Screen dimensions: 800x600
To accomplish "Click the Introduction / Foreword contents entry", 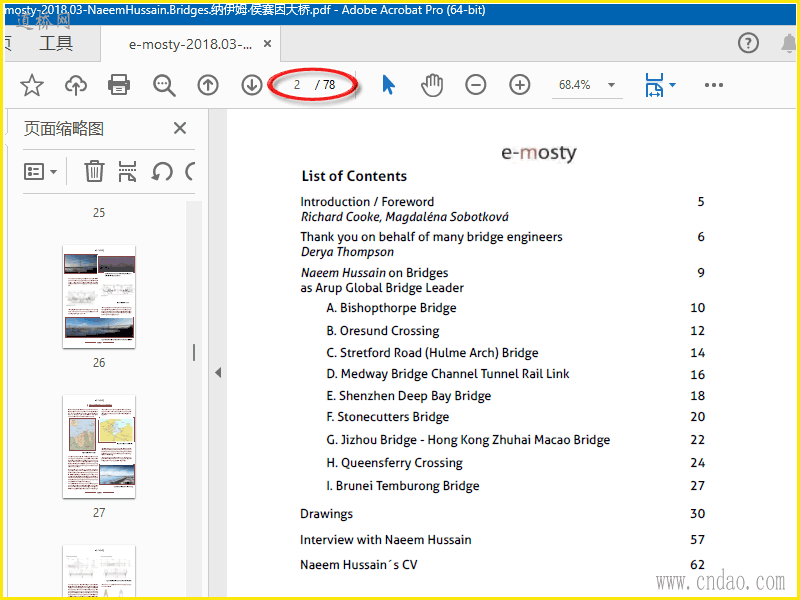I will (367, 202).
